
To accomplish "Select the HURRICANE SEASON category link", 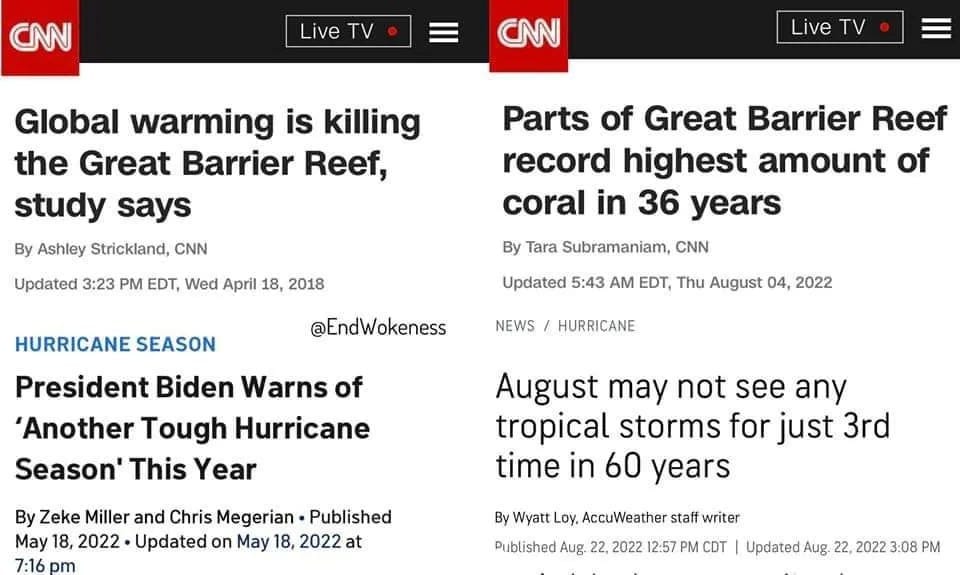I will [115, 344].
